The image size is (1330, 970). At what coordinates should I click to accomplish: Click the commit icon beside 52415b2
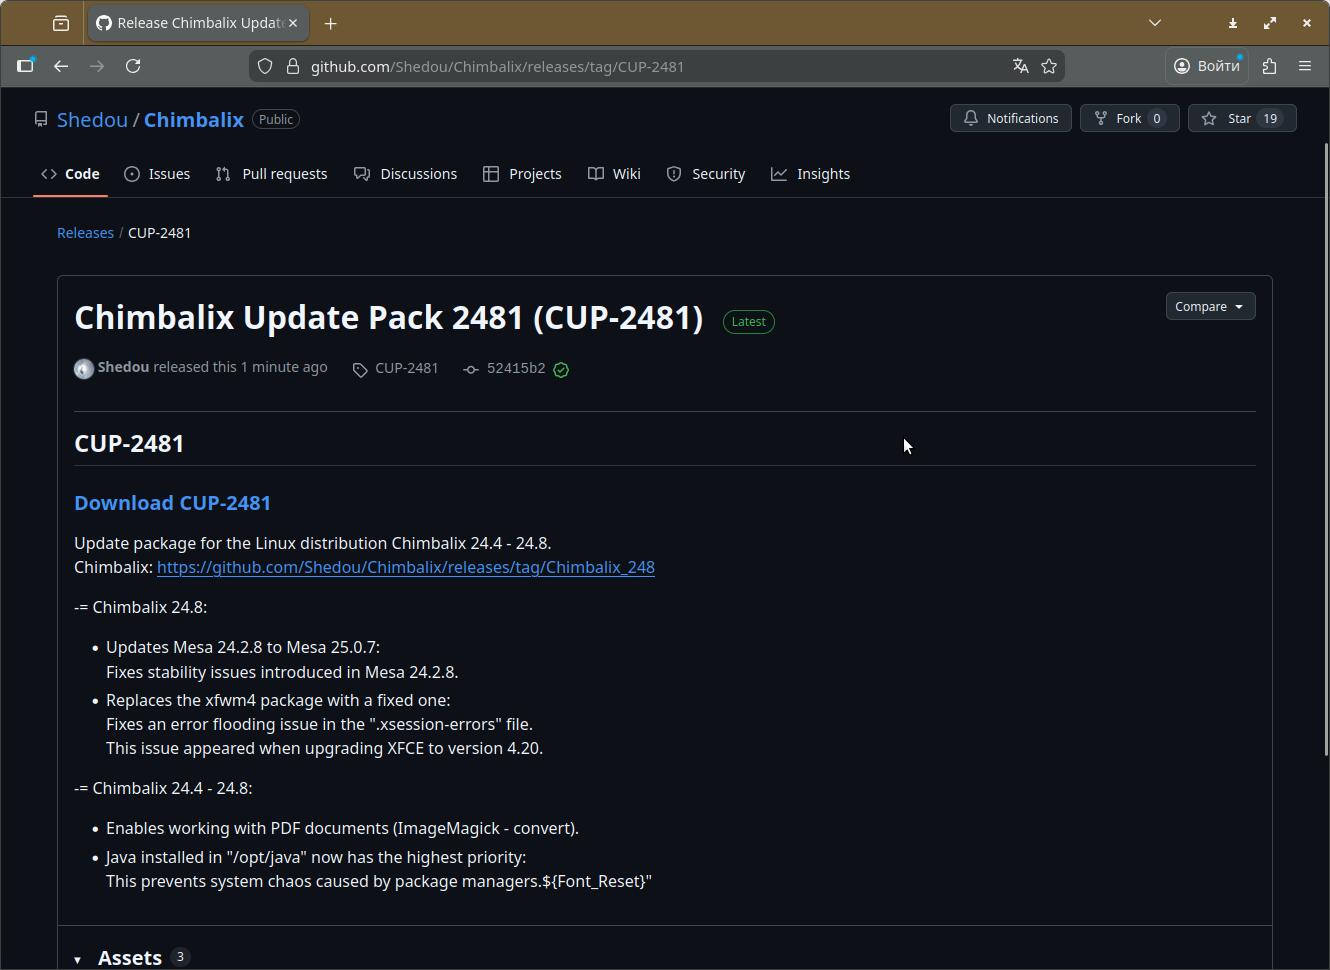click(471, 370)
